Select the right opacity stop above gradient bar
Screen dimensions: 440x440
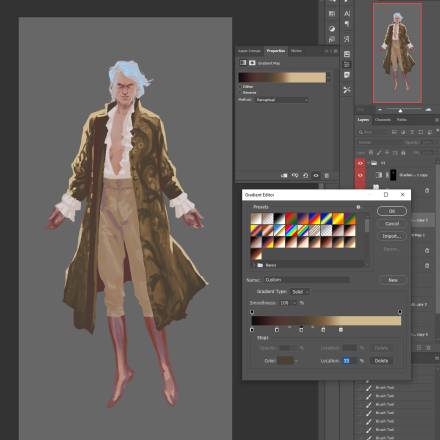click(400, 312)
